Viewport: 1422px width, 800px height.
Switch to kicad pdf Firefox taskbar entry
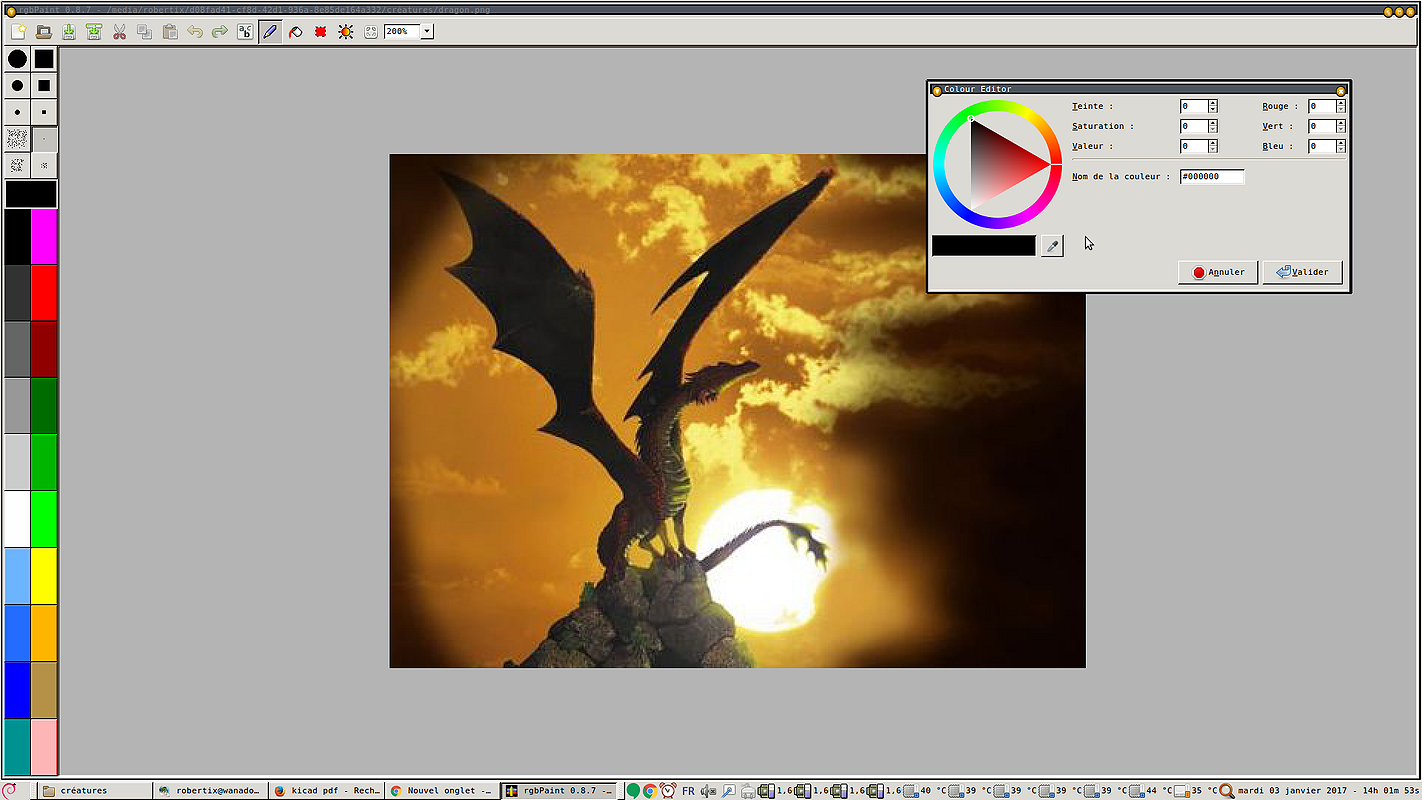pyautogui.click(x=327, y=790)
